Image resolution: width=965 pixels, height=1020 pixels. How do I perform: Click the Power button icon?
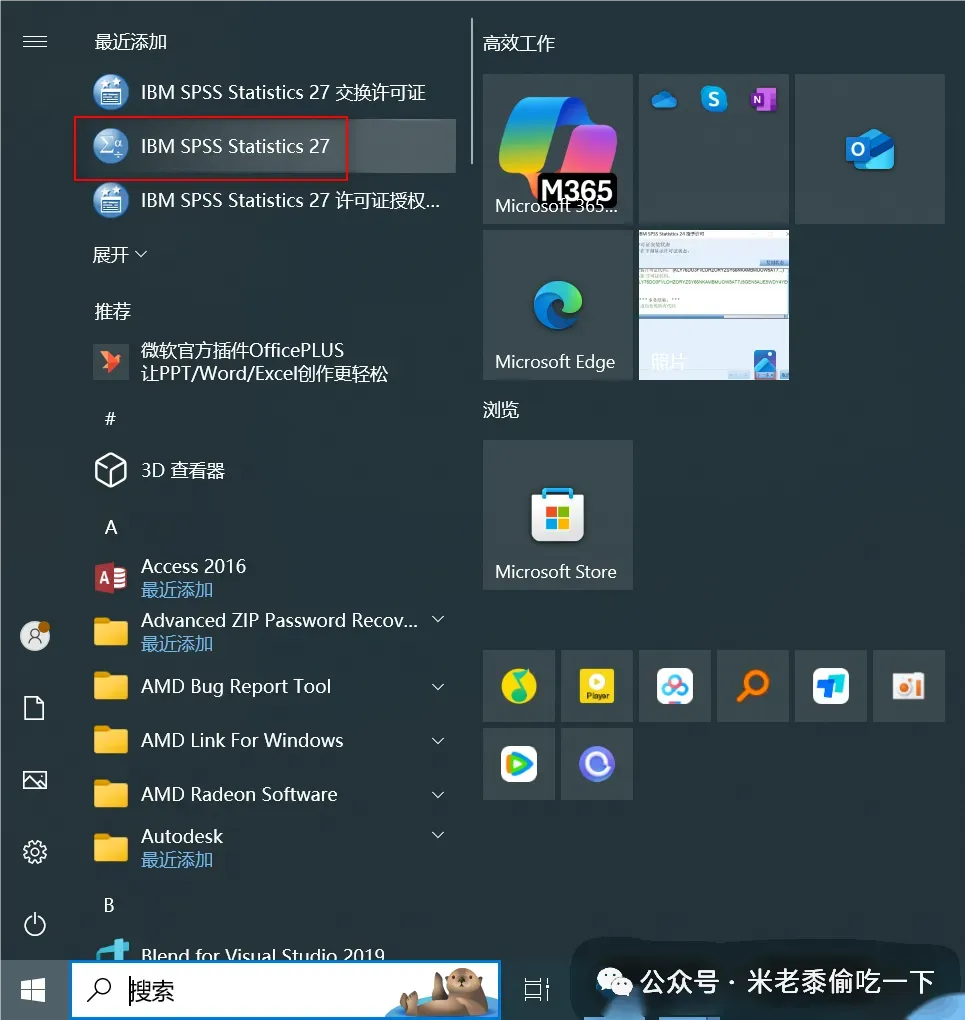pyautogui.click(x=34, y=924)
